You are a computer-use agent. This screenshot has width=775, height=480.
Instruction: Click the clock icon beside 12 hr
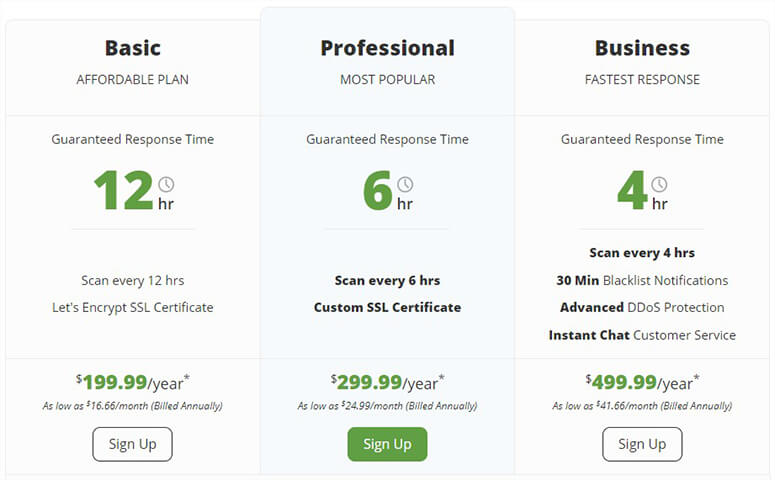[166, 184]
